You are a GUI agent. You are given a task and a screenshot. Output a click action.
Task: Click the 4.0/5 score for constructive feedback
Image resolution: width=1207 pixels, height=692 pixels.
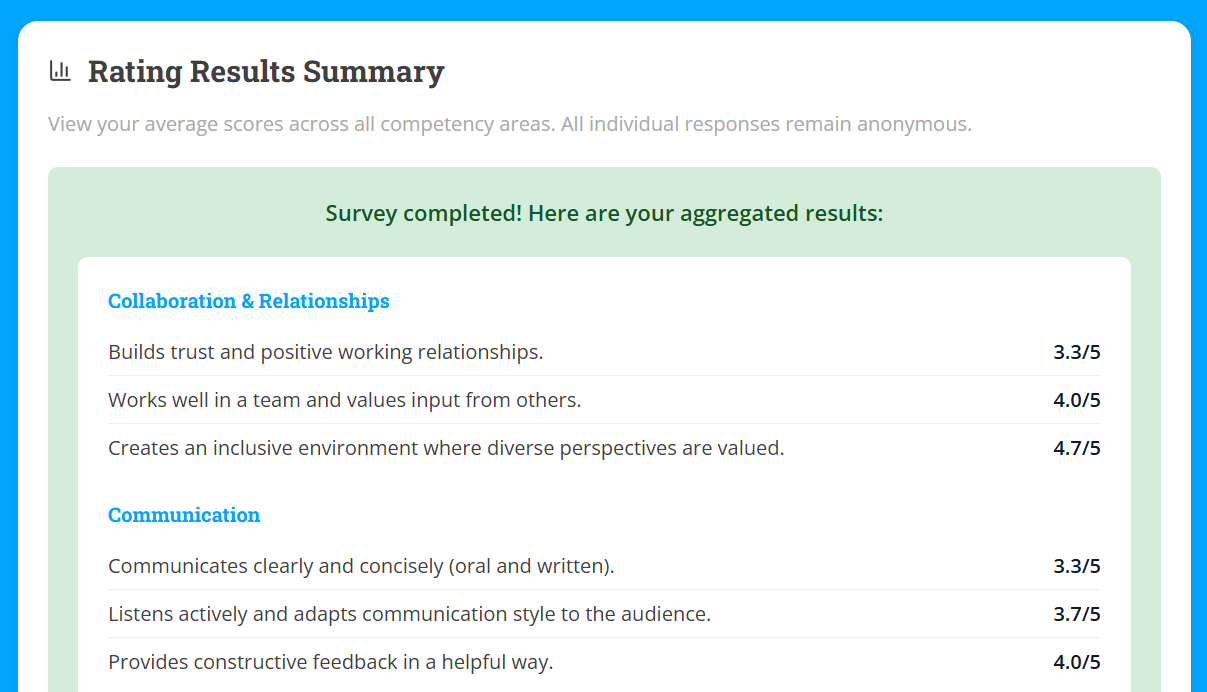click(x=1075, y=660)
